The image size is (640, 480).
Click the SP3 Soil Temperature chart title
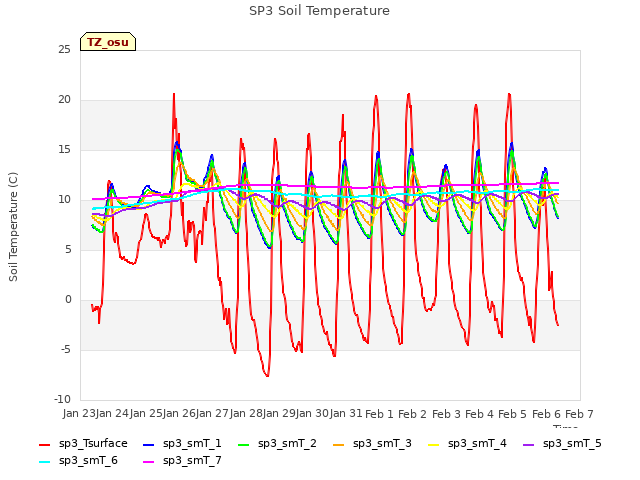click(319, 11)
